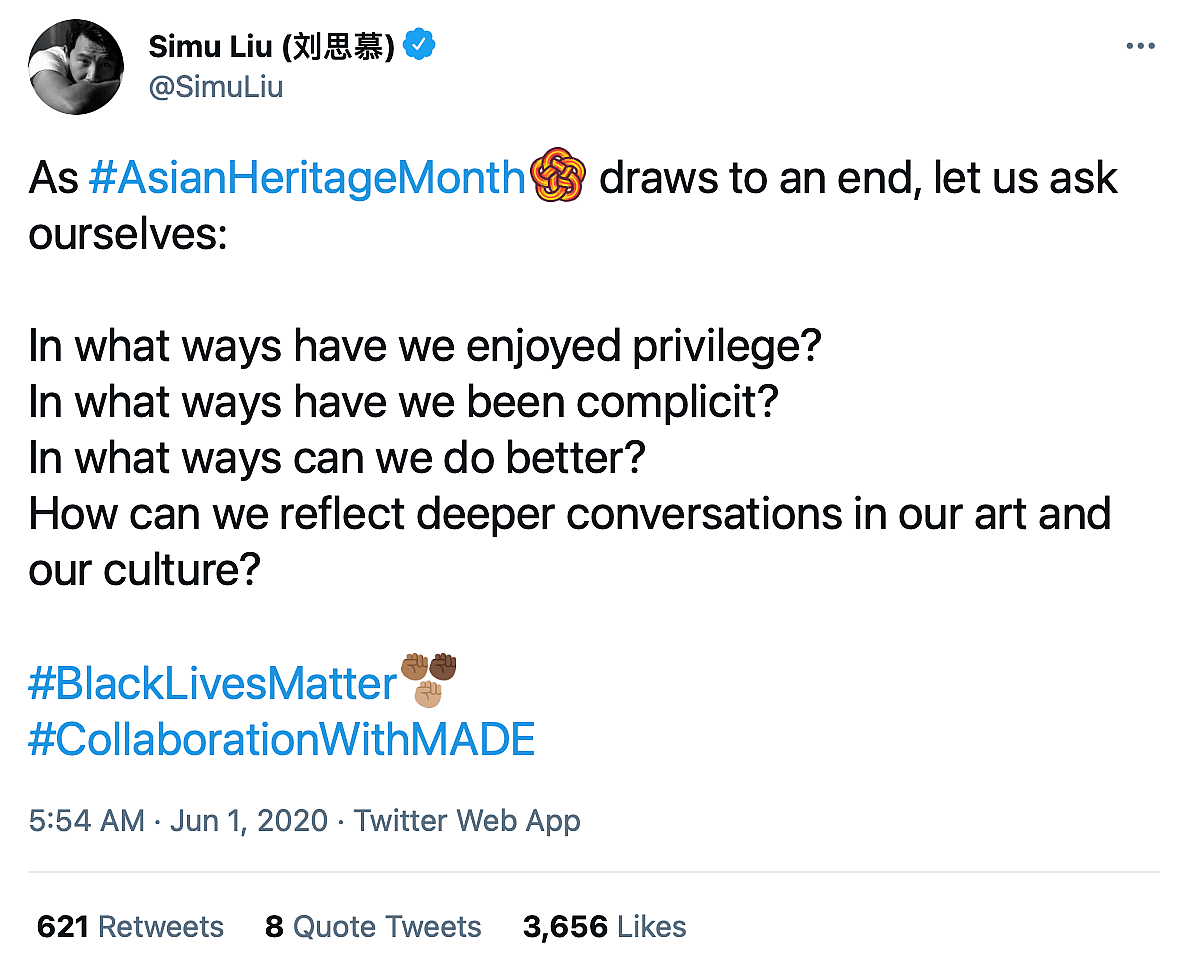Click the raised fists emoji icon
The image size is (1183, 972).
pyautogui.click(x=428, y=679)
